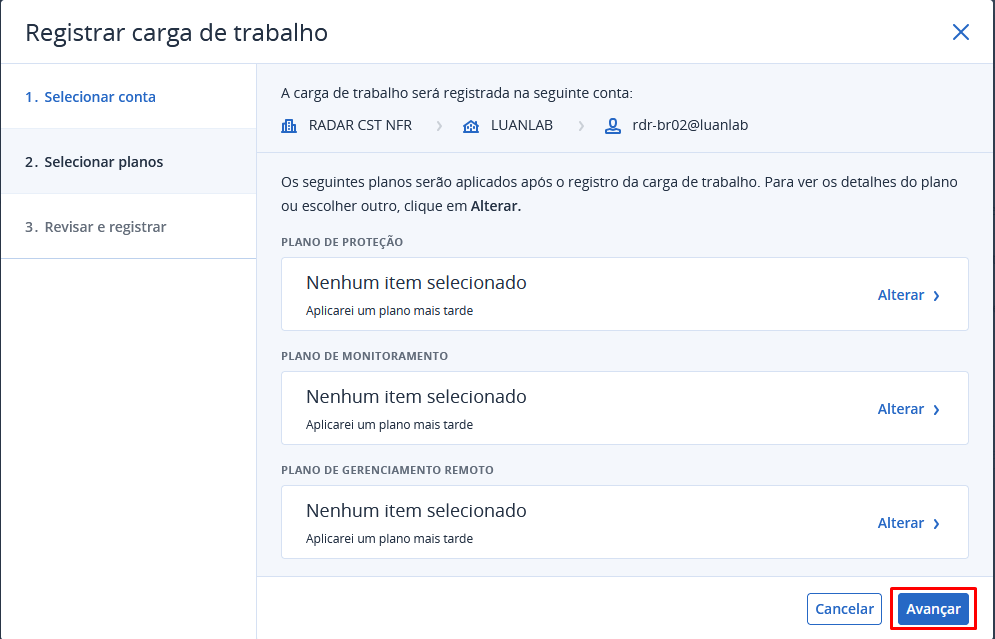Image resolution: width=995 pixels, height=639 pixels.
Task: Click the RADAR CST NFR building icon
Action: (x=290, y=126)
